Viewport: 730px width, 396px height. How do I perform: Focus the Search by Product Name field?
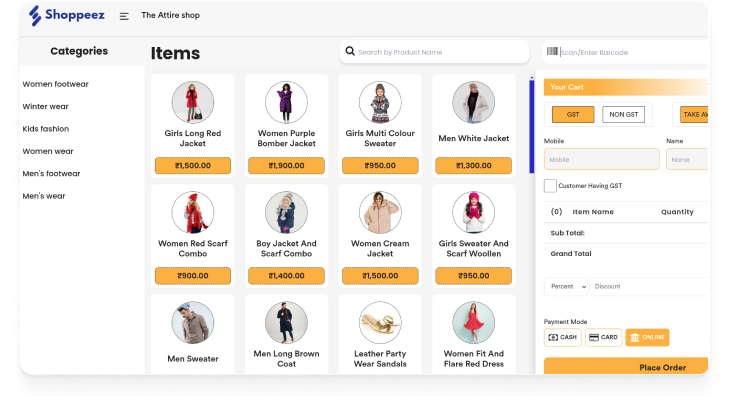(434, 52)
